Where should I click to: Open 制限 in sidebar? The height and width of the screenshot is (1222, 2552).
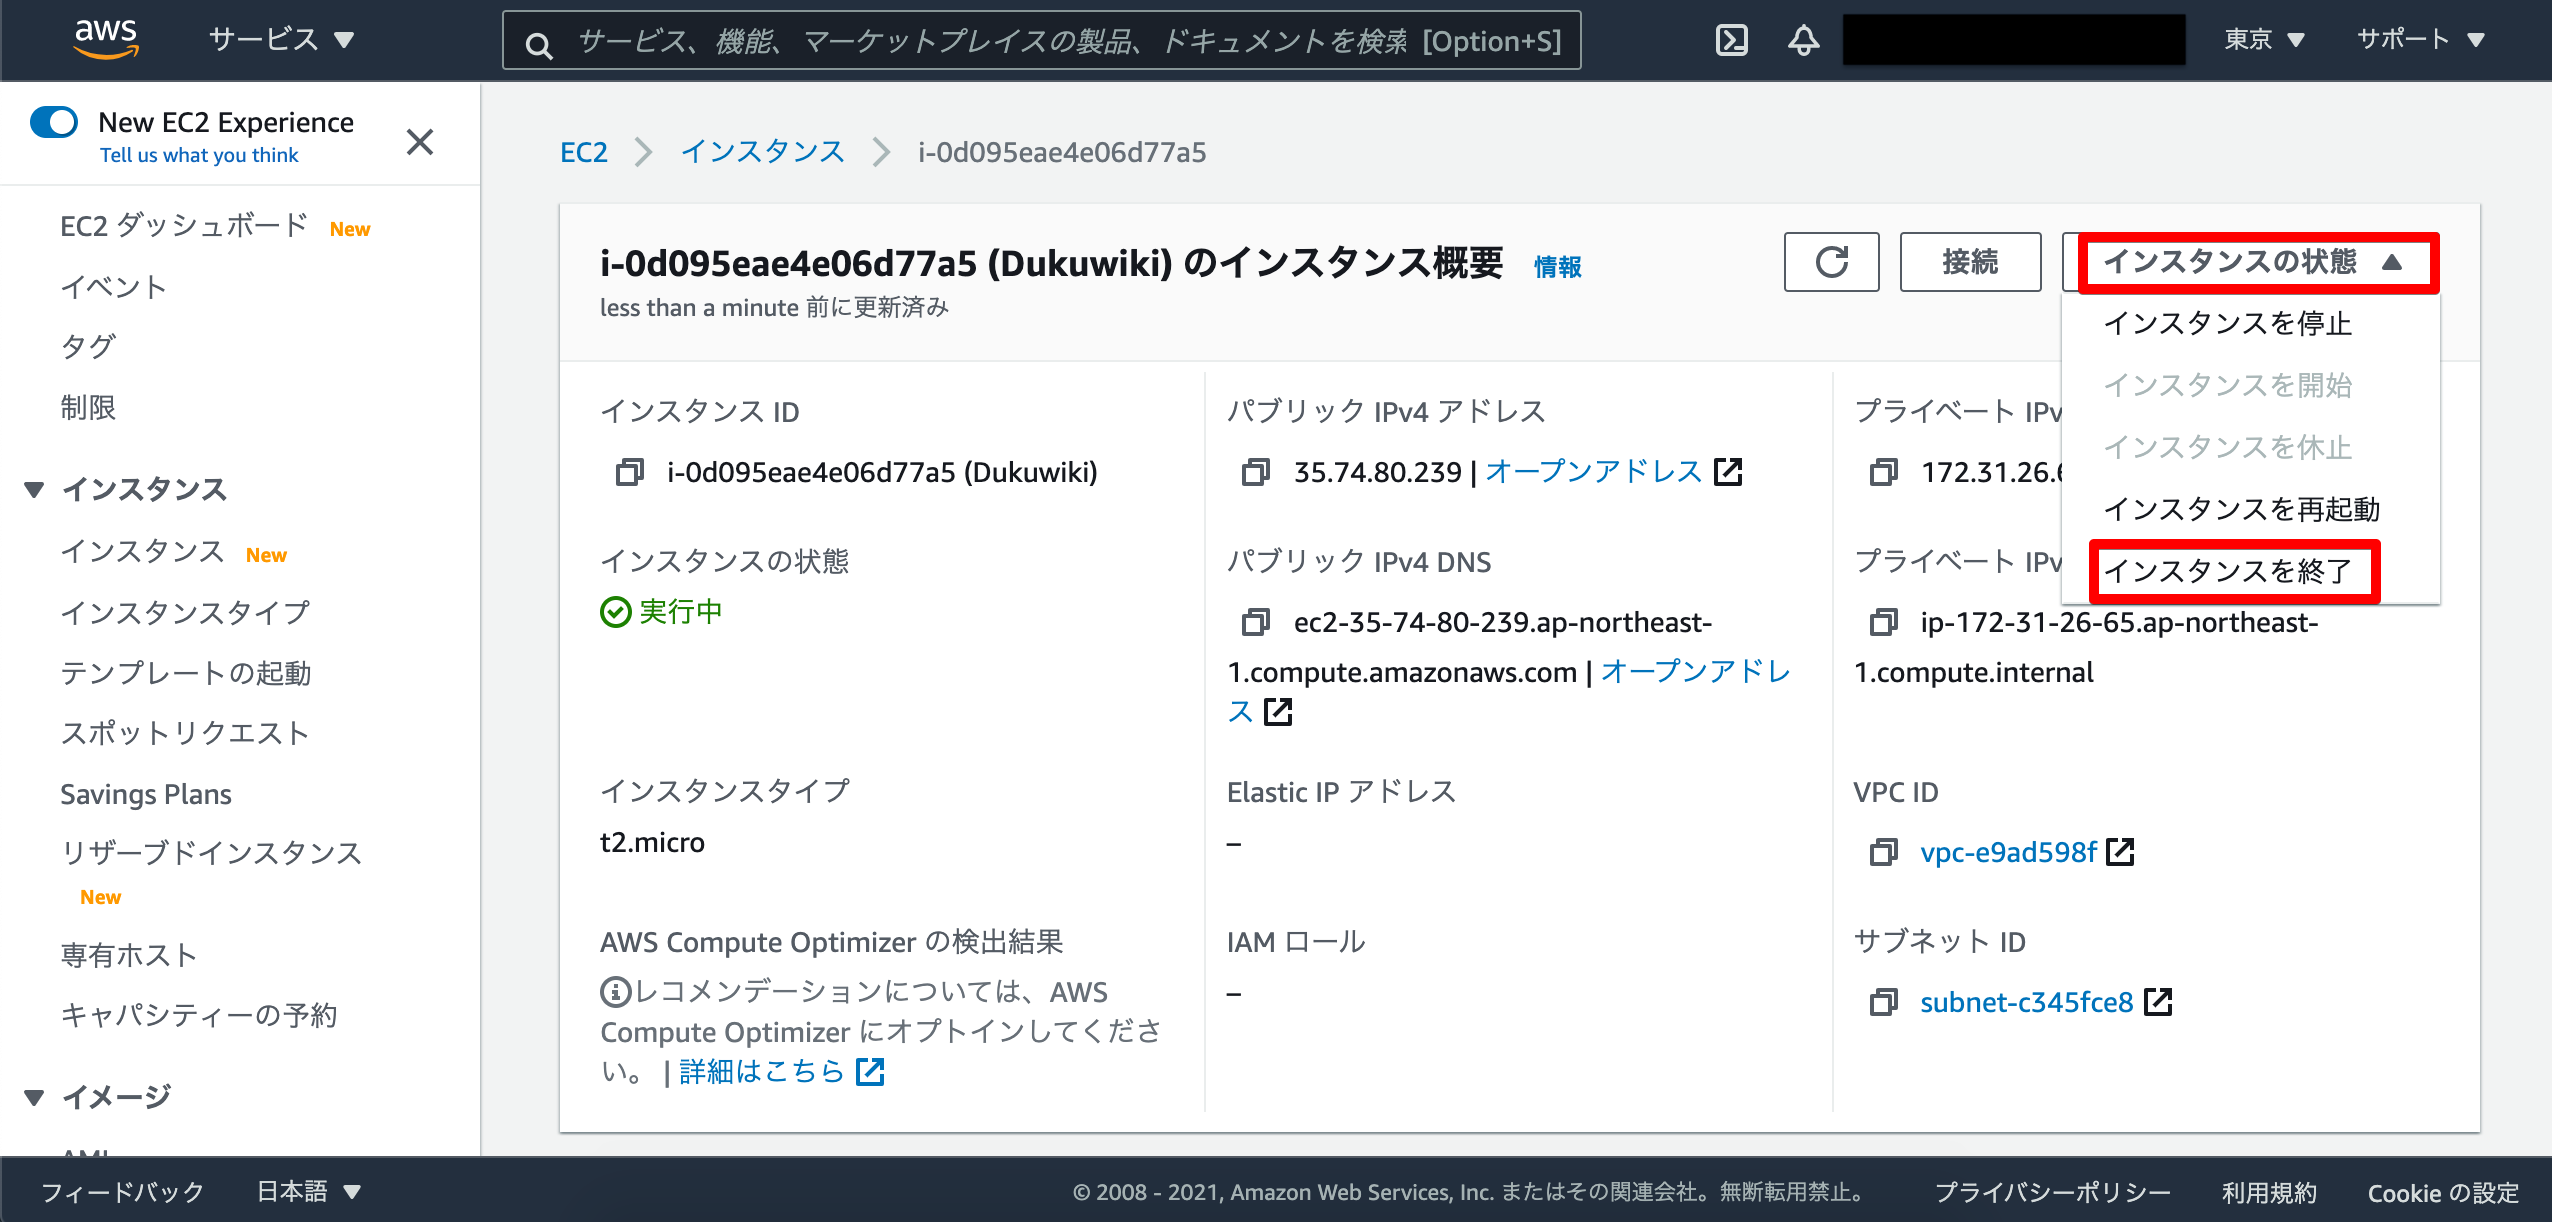point(88,408)
